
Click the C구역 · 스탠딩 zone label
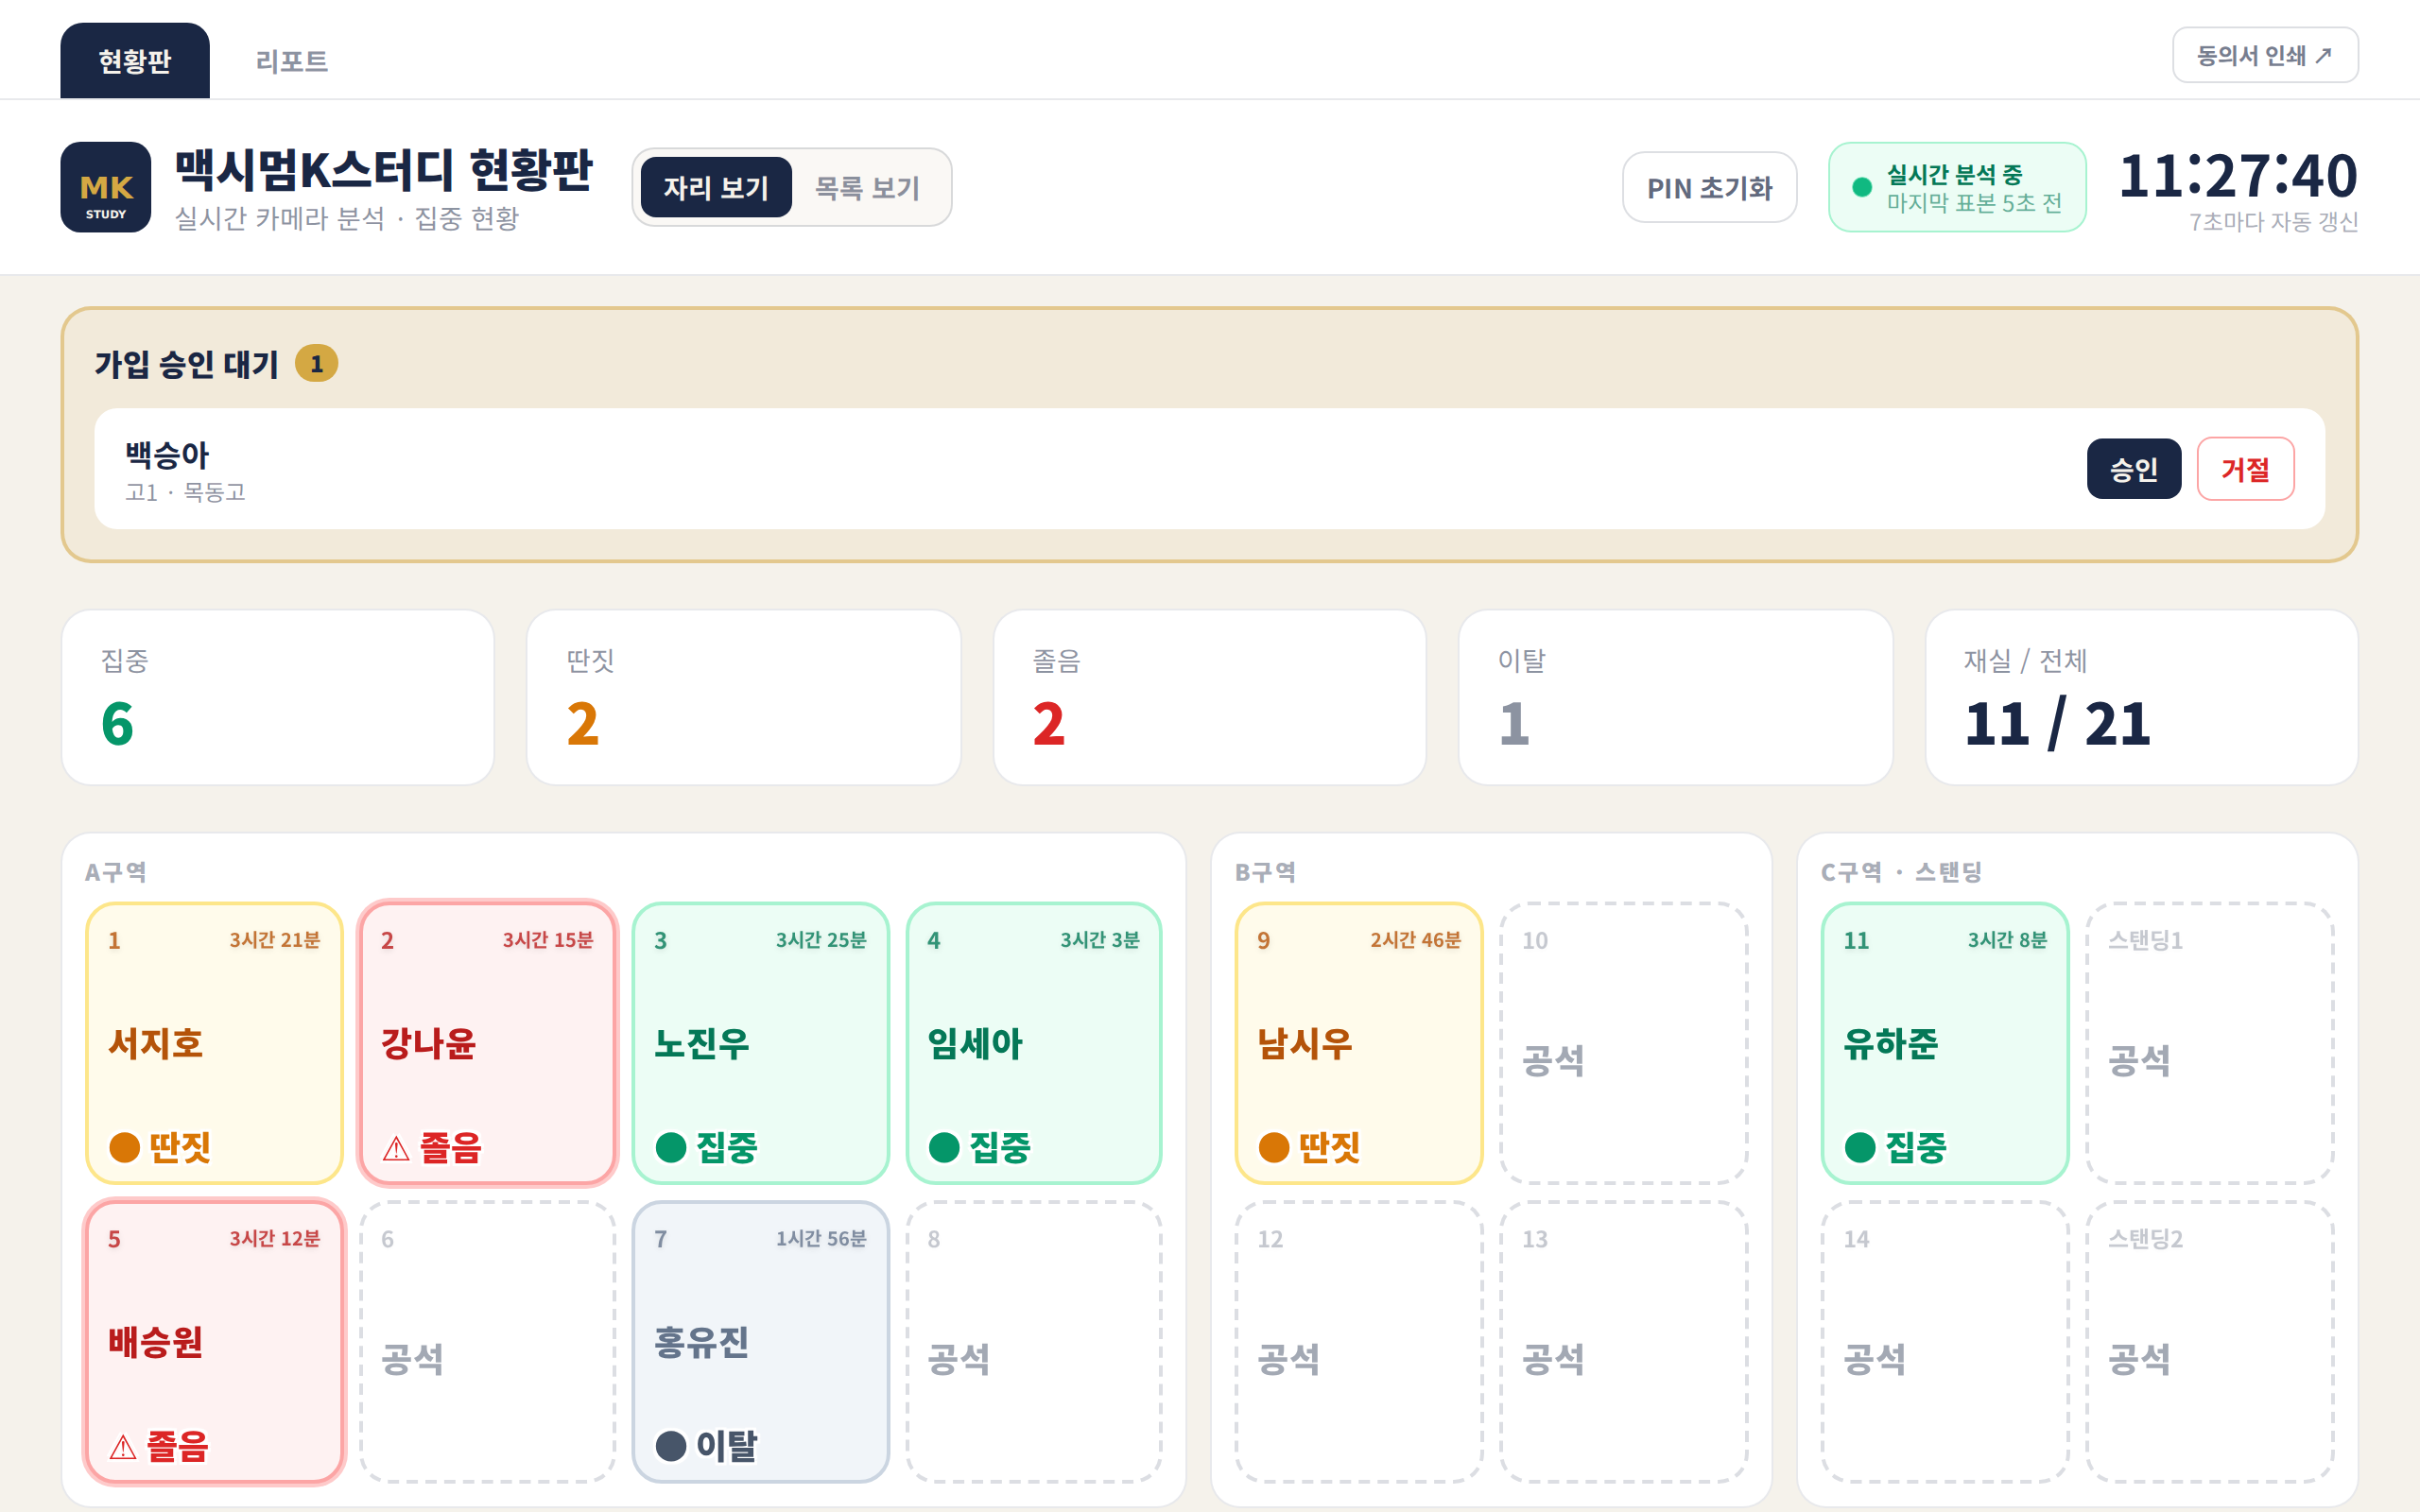pos(1902,872)
